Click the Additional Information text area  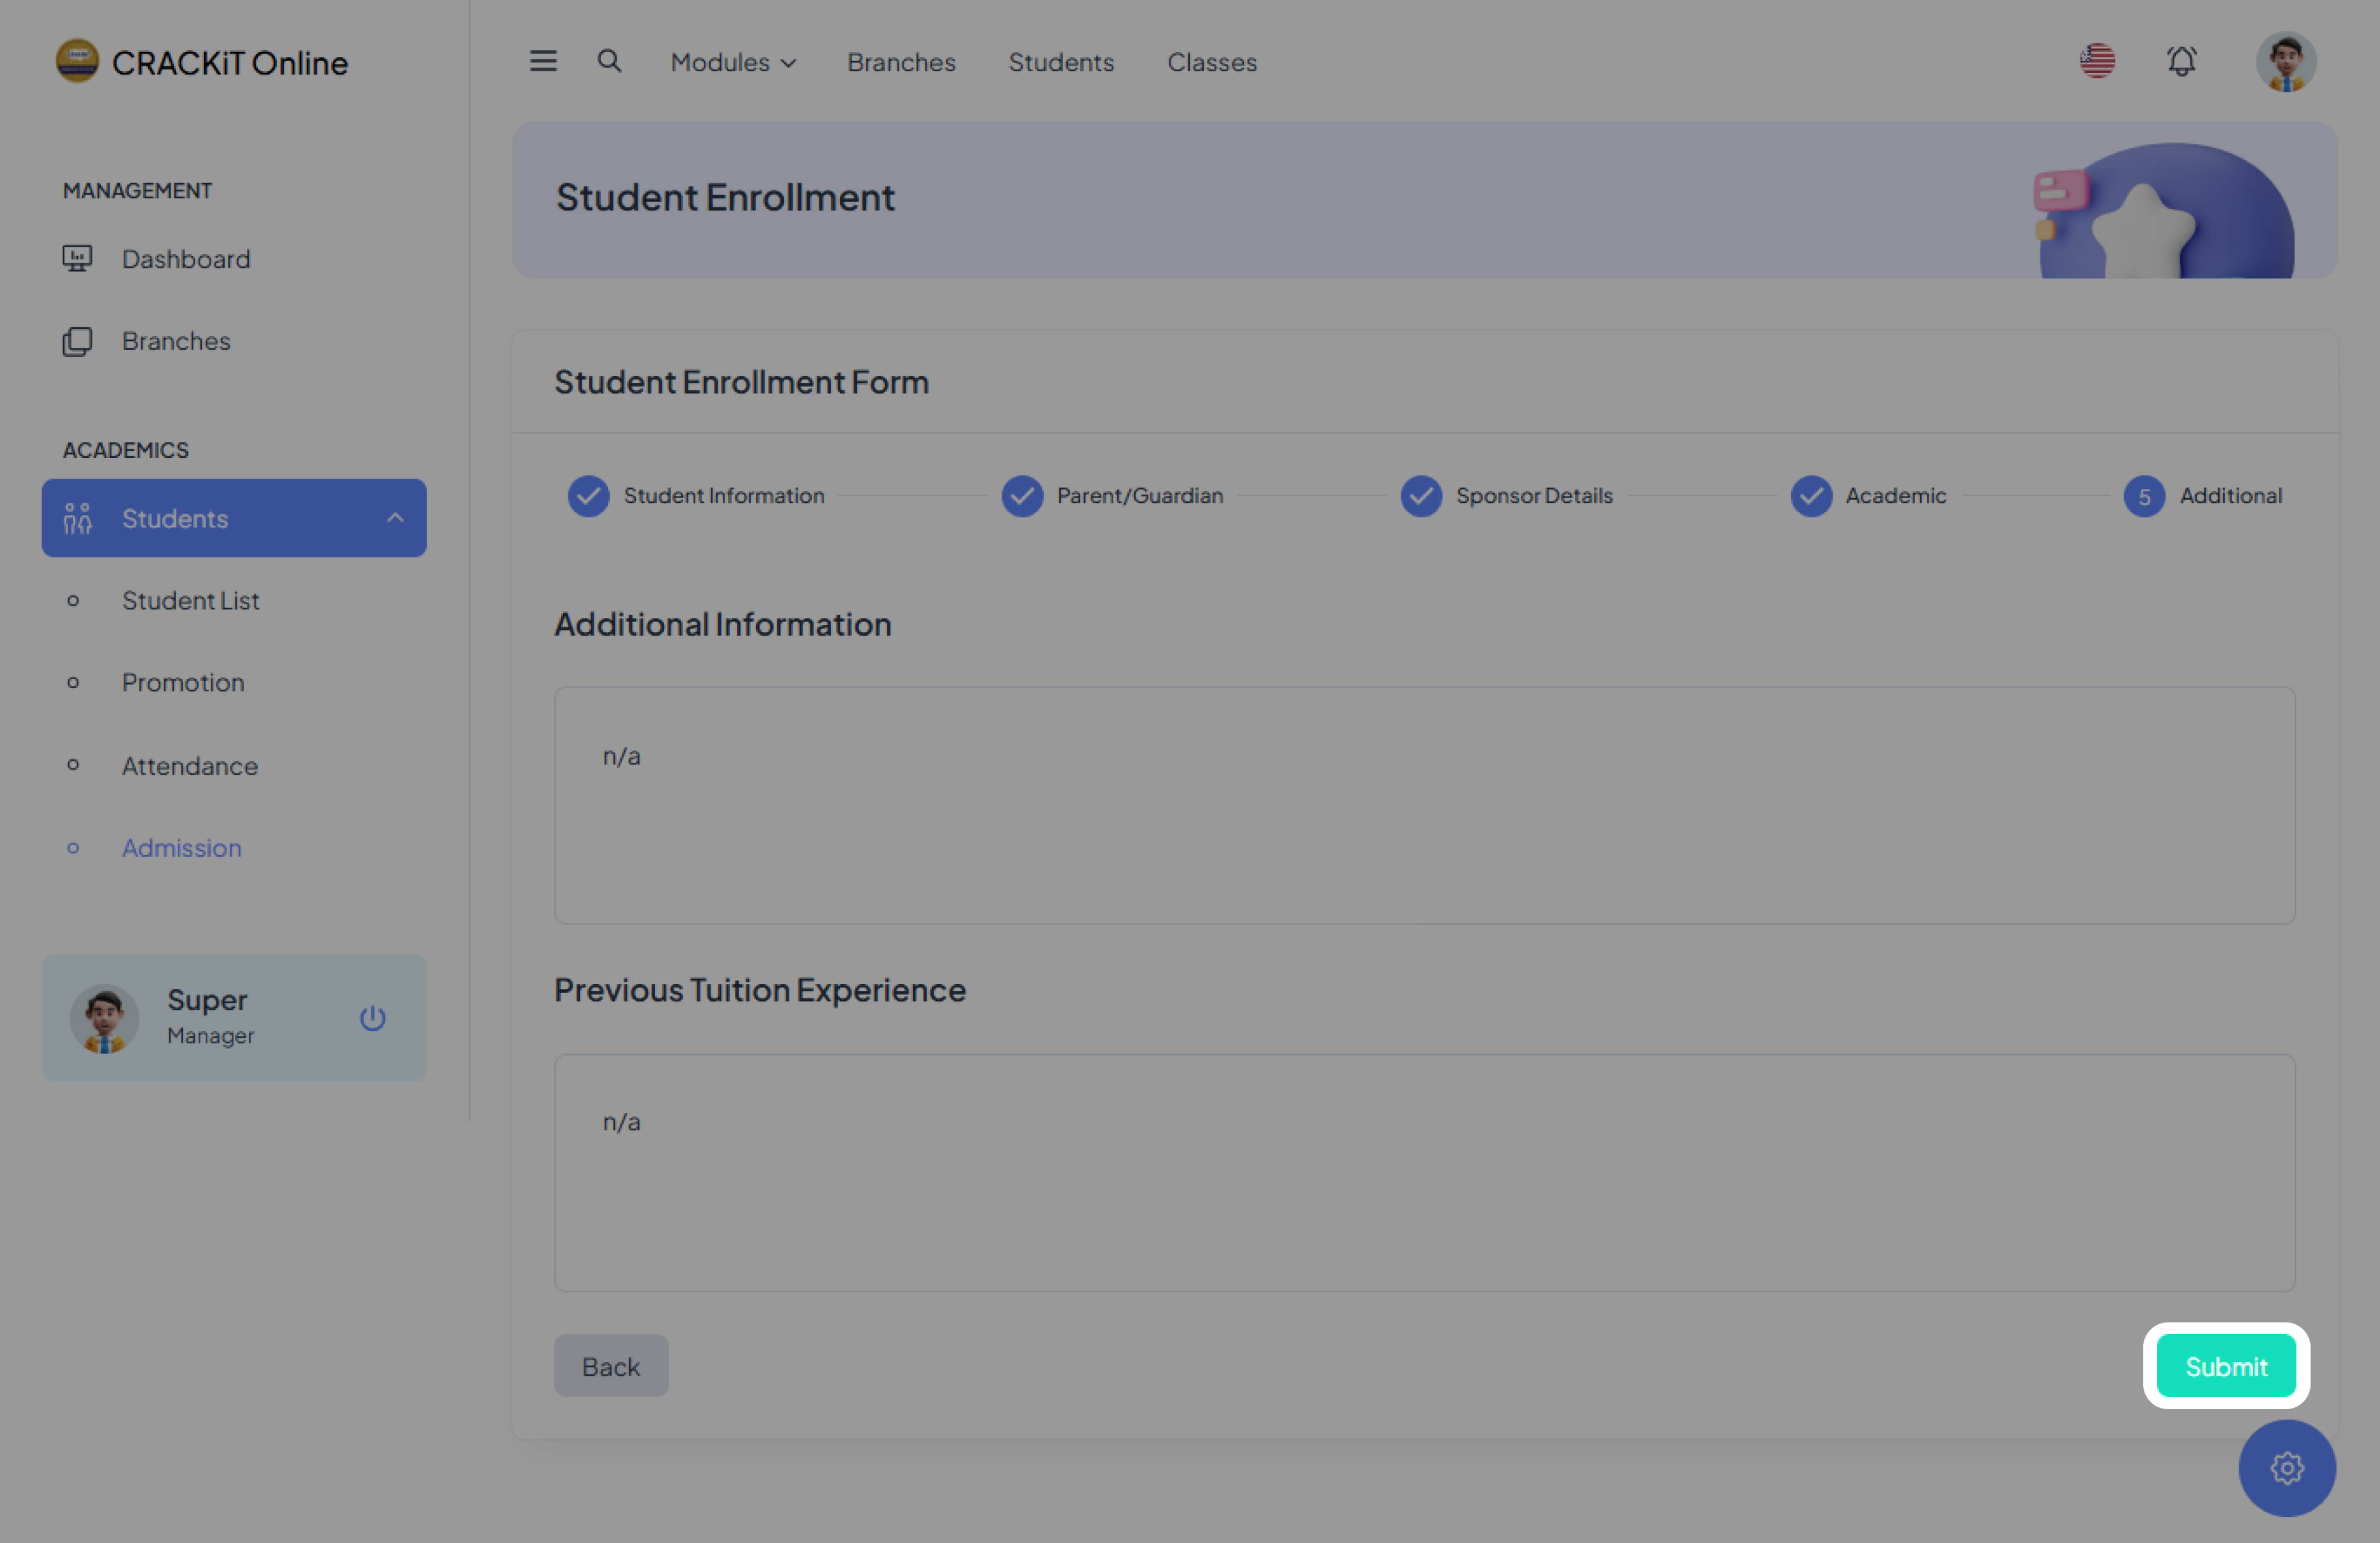click(x=1424, y=805)
